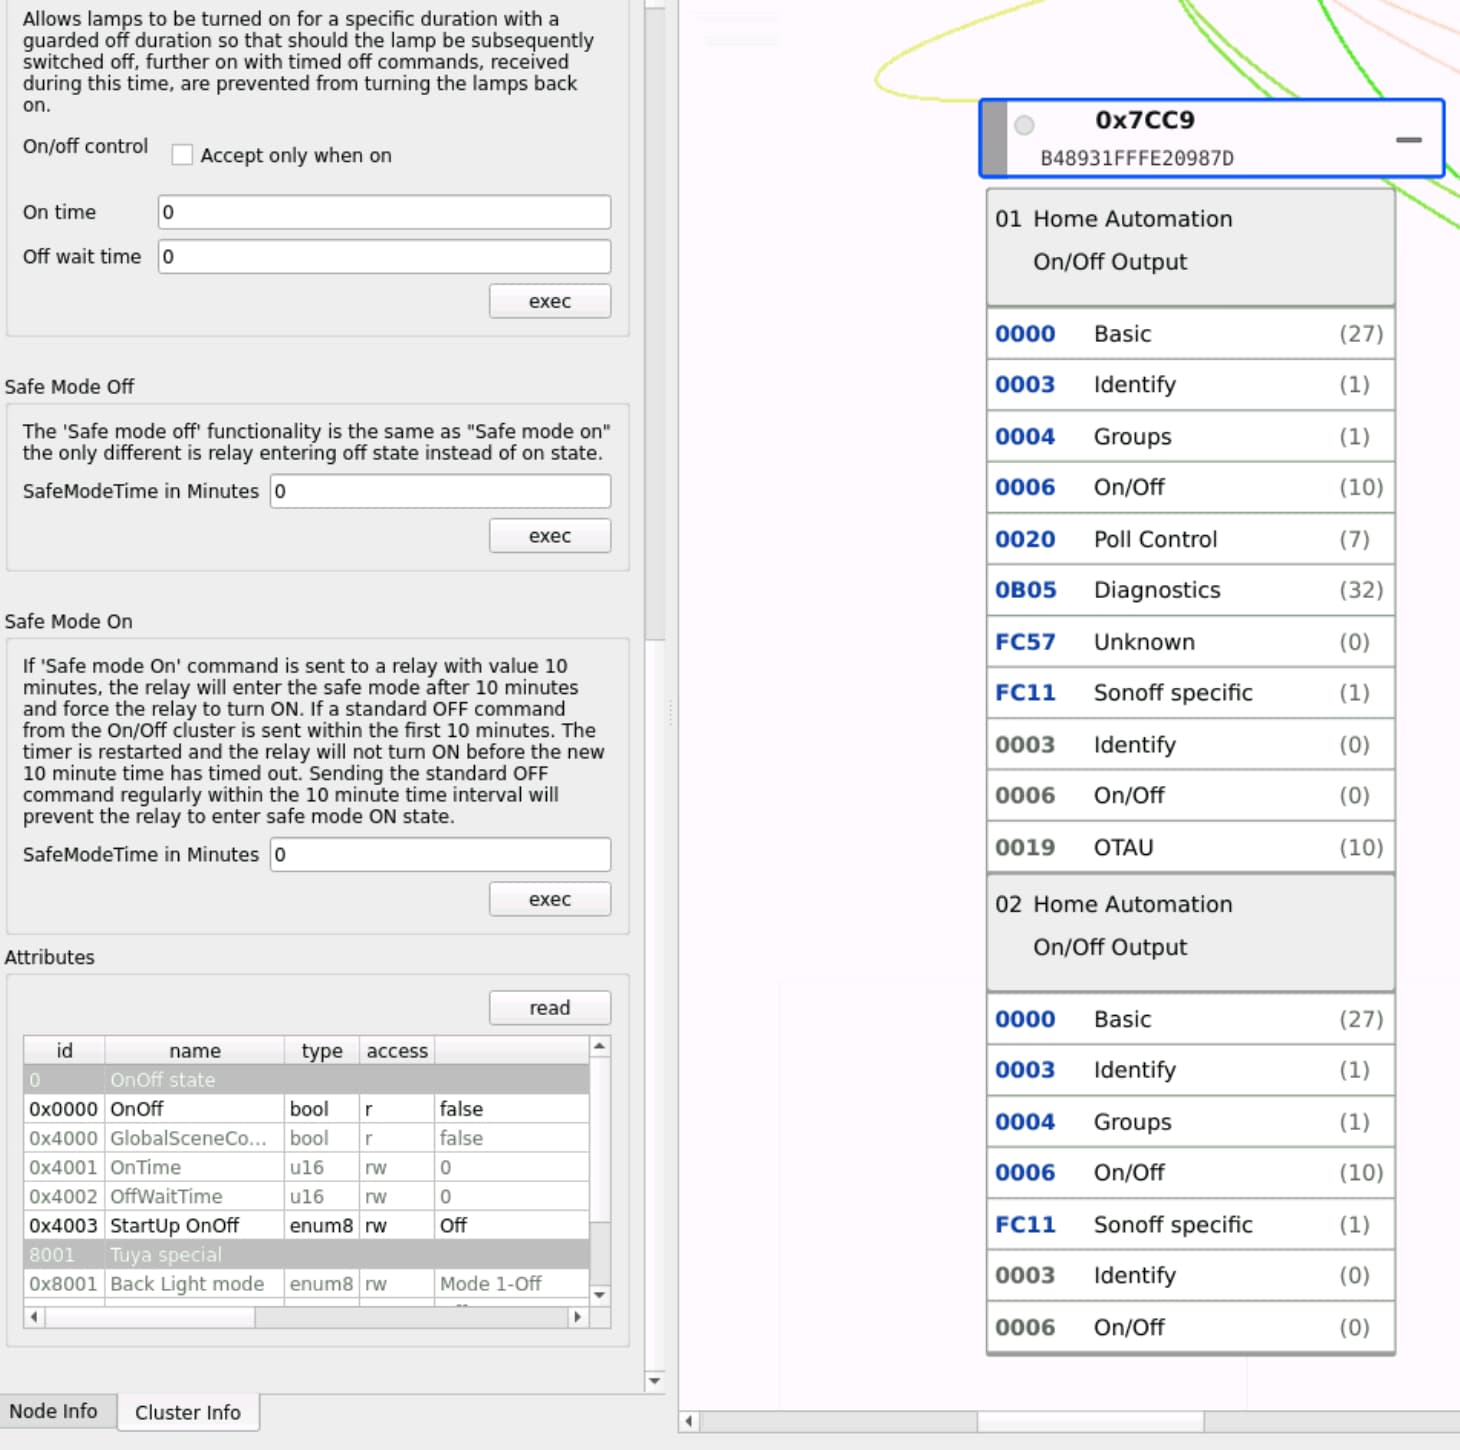Click endpoint 02 Home Automation header
Viewport: 1460px width, 1450px height.
pos(1189,926)
